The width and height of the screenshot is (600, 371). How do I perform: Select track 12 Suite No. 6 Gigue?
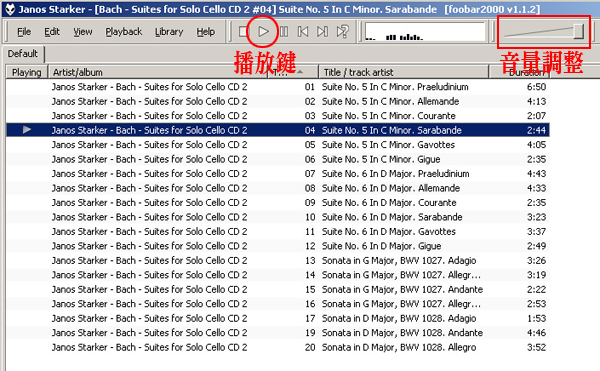pos(277,246)
